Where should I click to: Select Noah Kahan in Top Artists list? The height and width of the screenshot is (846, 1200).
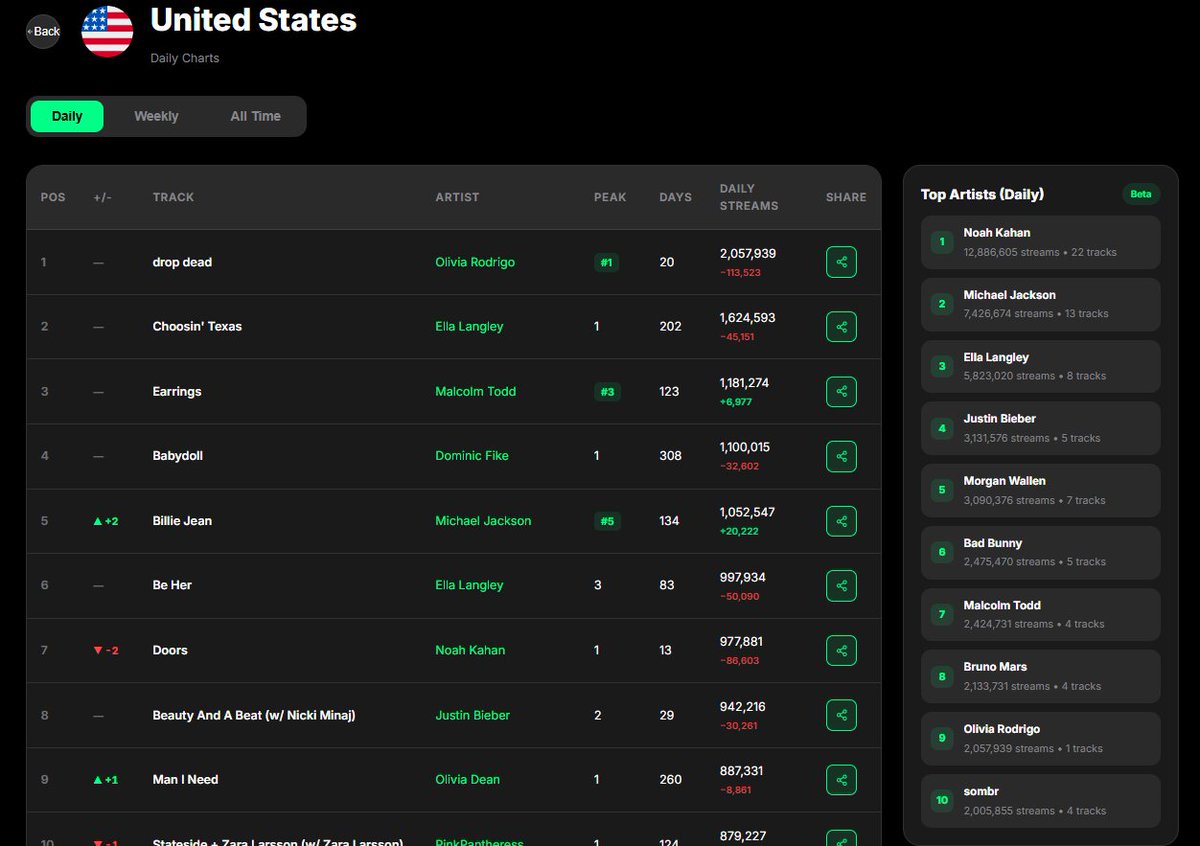tap(1040, 242)
